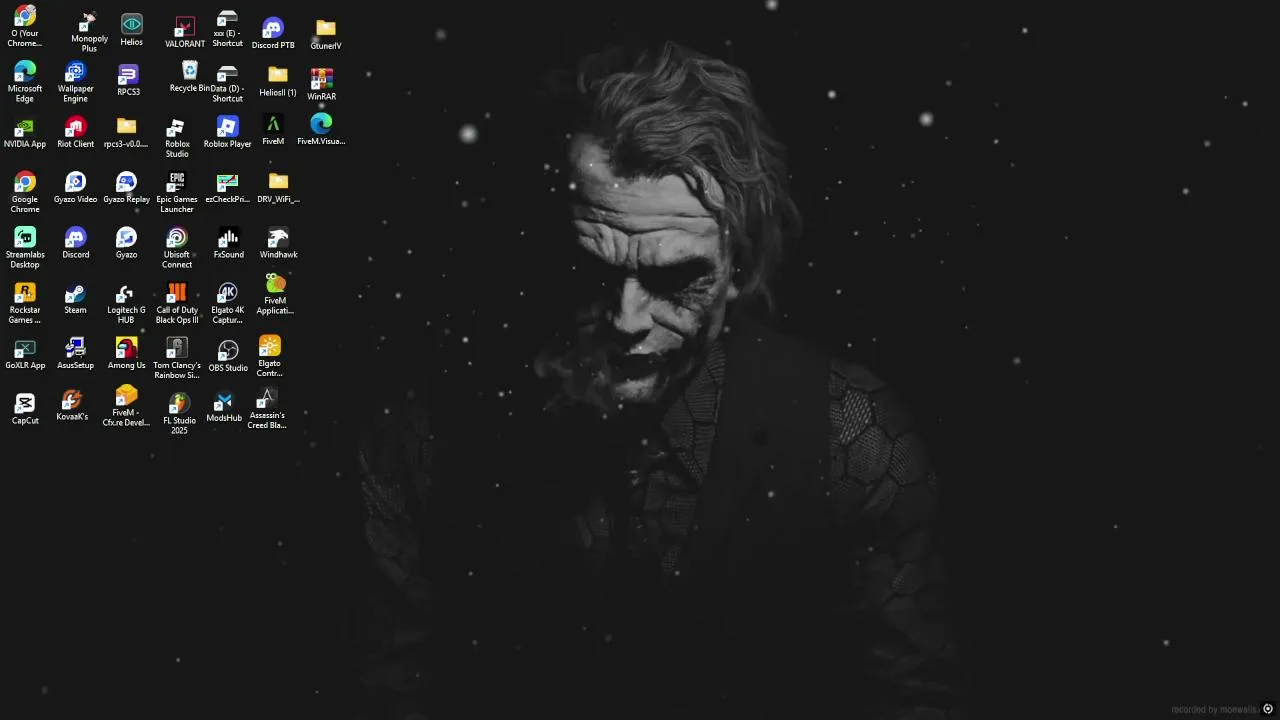Launch the Riot Client shortcut
The image size is (1280, 720).
click(75, 133)
